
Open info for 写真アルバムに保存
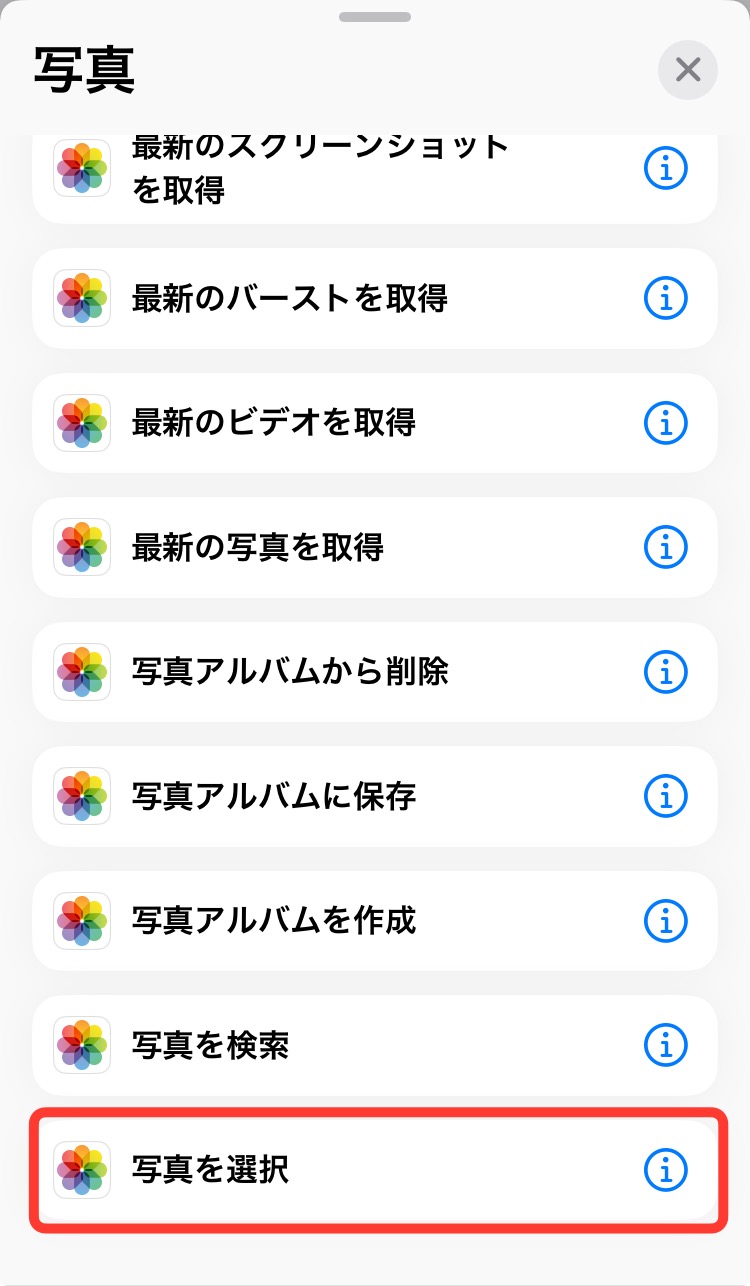(665, 796)
